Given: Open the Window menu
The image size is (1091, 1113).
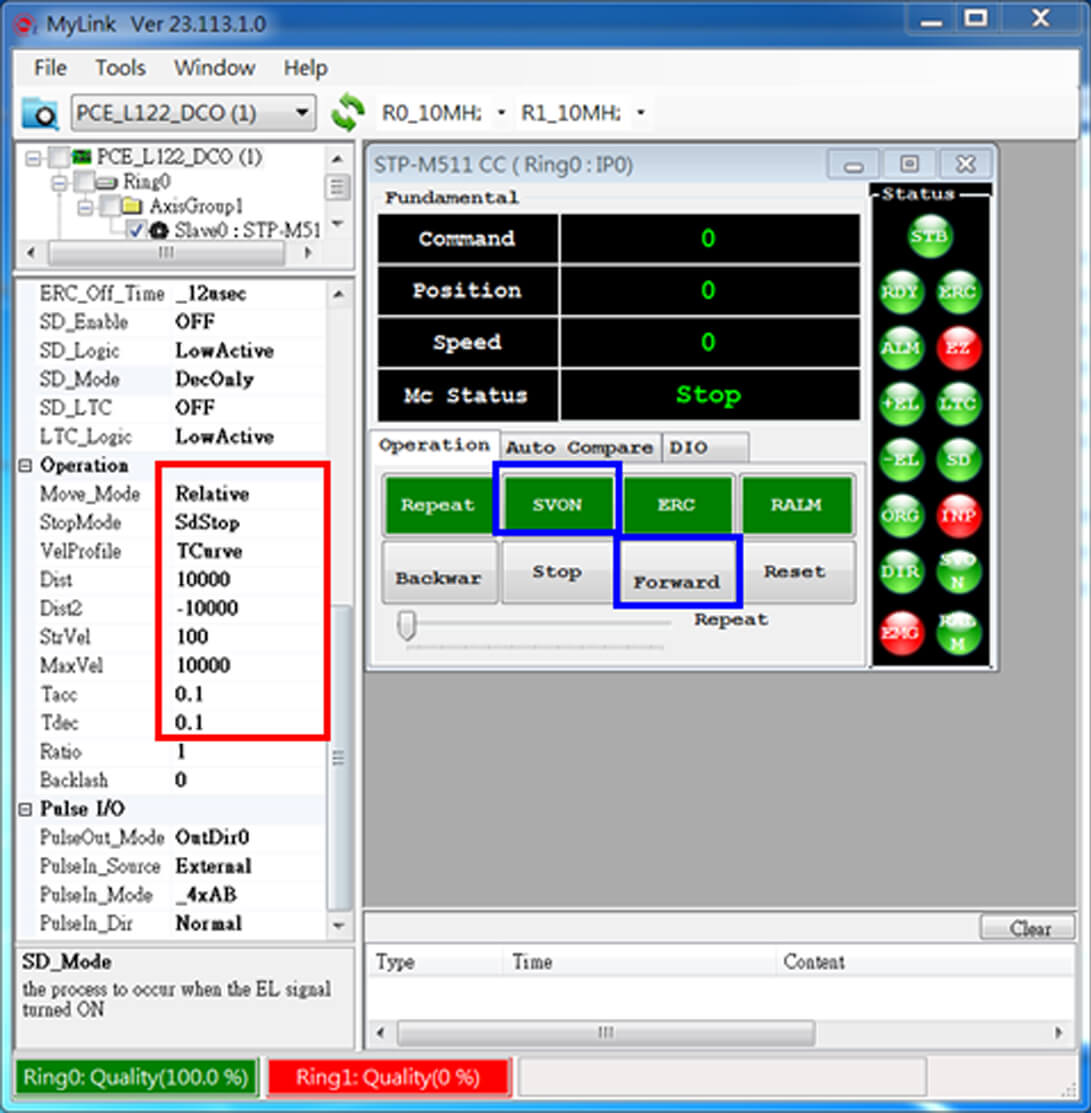Looking at the screenshot, I should 215,68.
